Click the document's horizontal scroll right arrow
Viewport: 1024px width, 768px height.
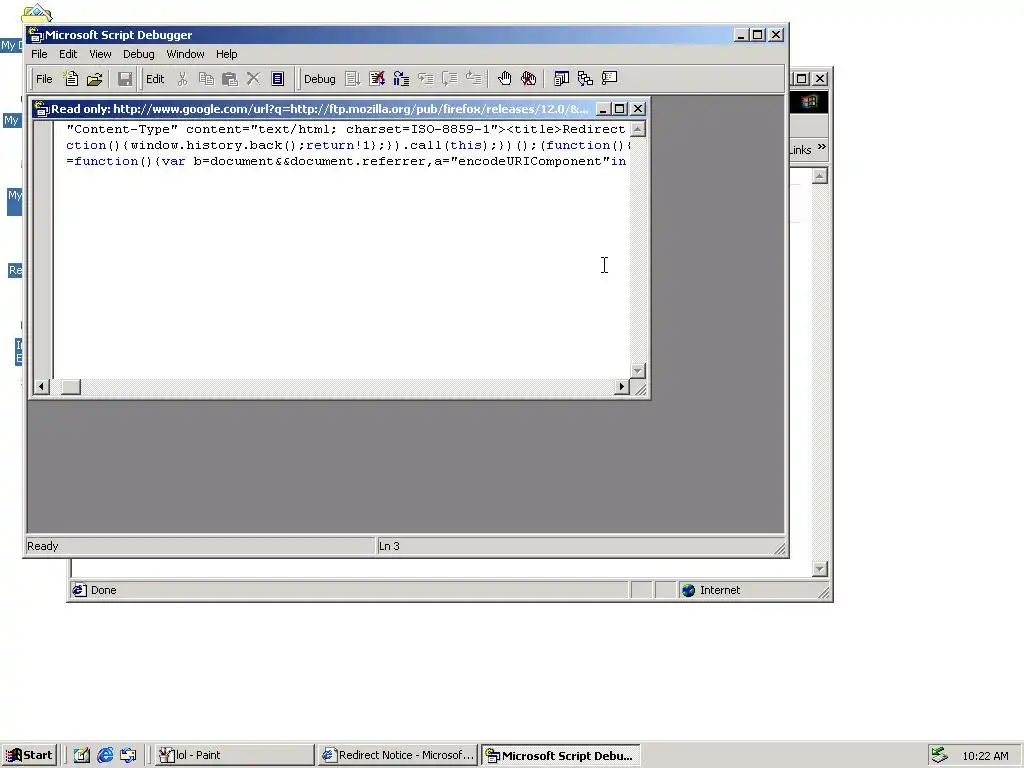pyautogui.click(x=622, y=387)
